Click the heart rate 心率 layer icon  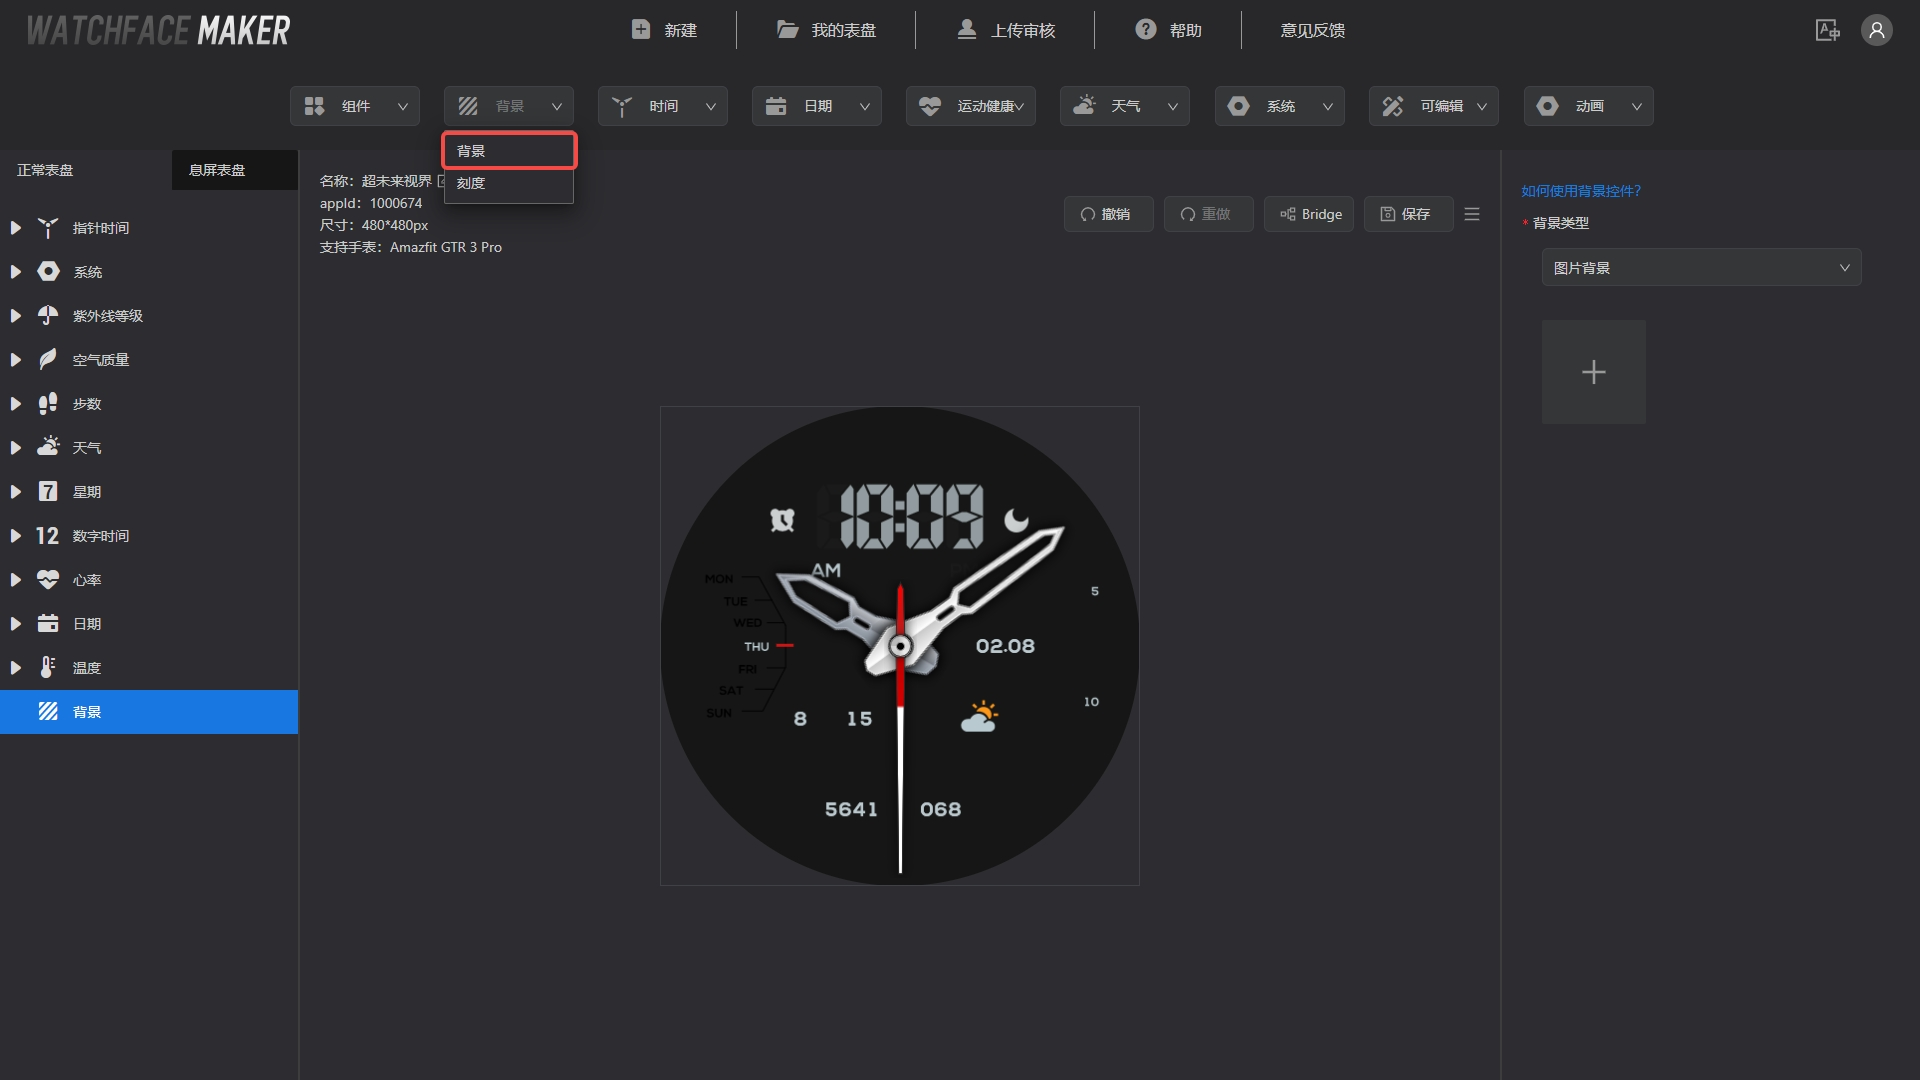(48, 580)
